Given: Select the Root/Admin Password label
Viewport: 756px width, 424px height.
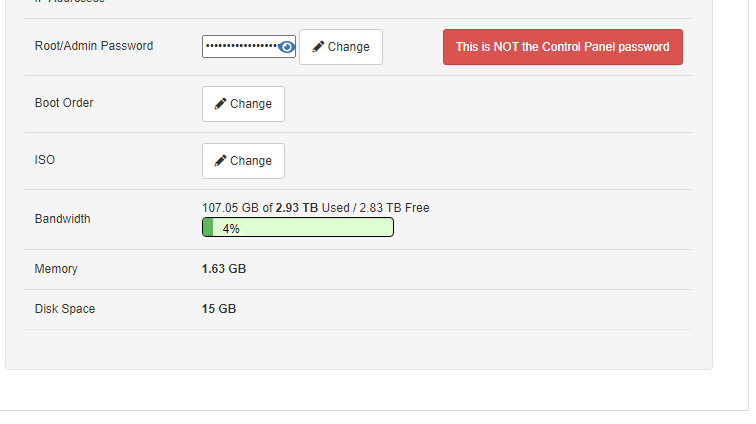Looking at the screenshot, I should click(x=94, y=46).
